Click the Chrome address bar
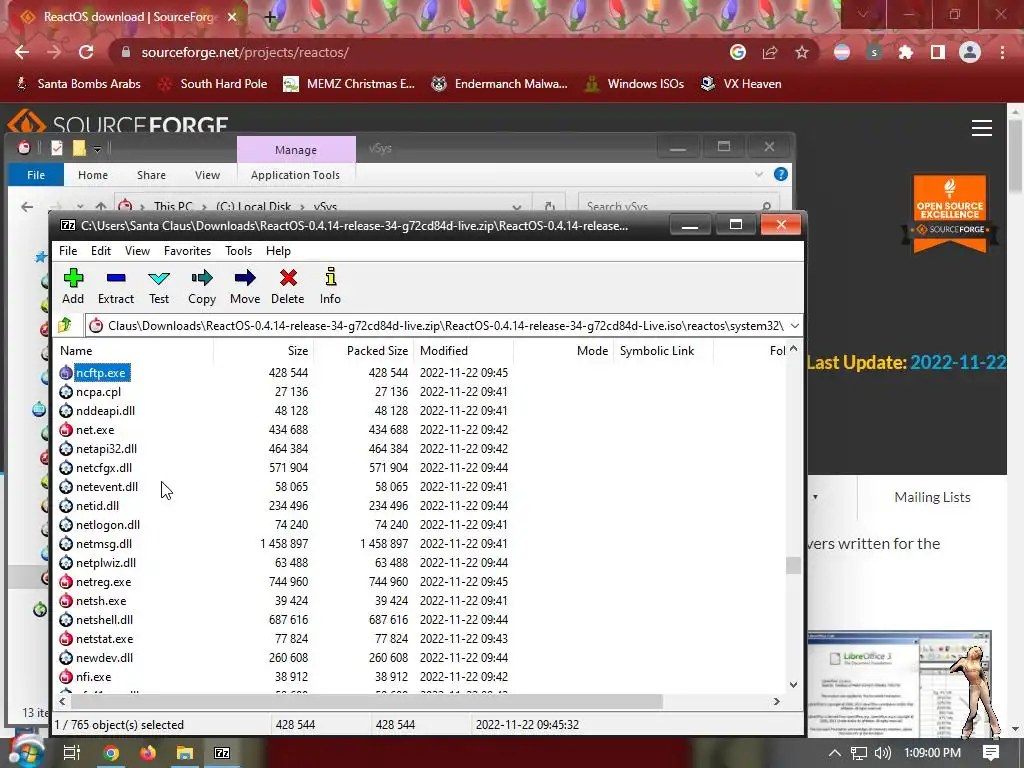 (418, 52)
